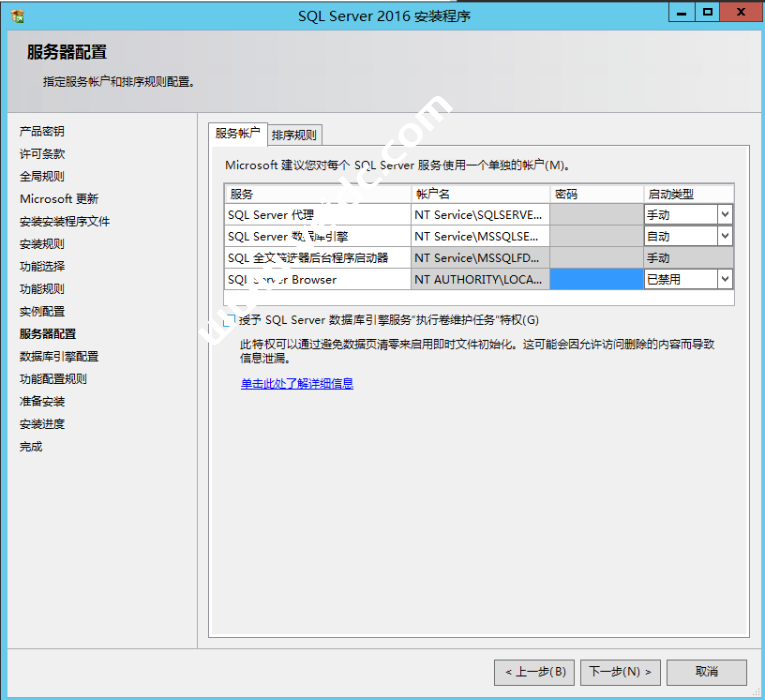765x700 pixels.
Task: Switch to the 排序规则 tab
Action: [294, 135]
